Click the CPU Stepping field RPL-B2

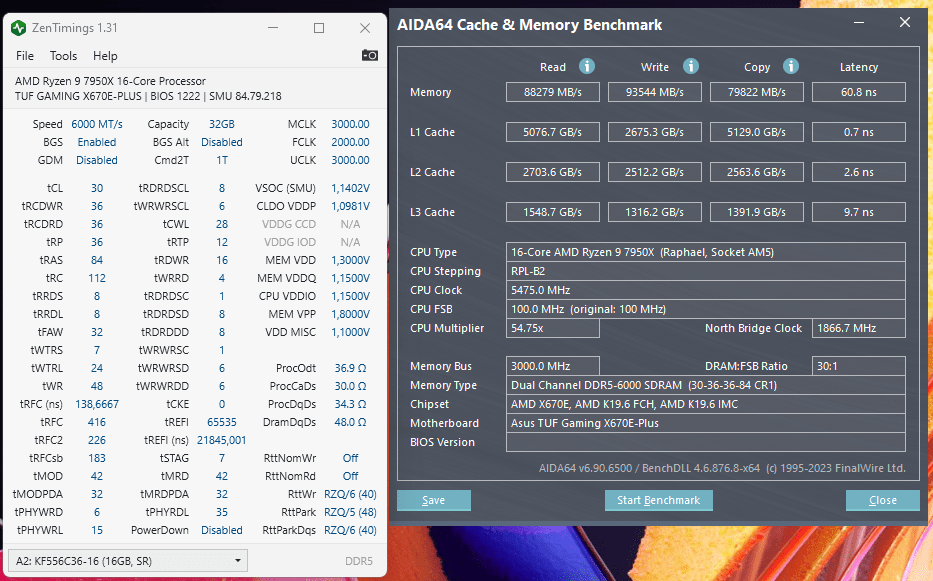coord(706,271)
